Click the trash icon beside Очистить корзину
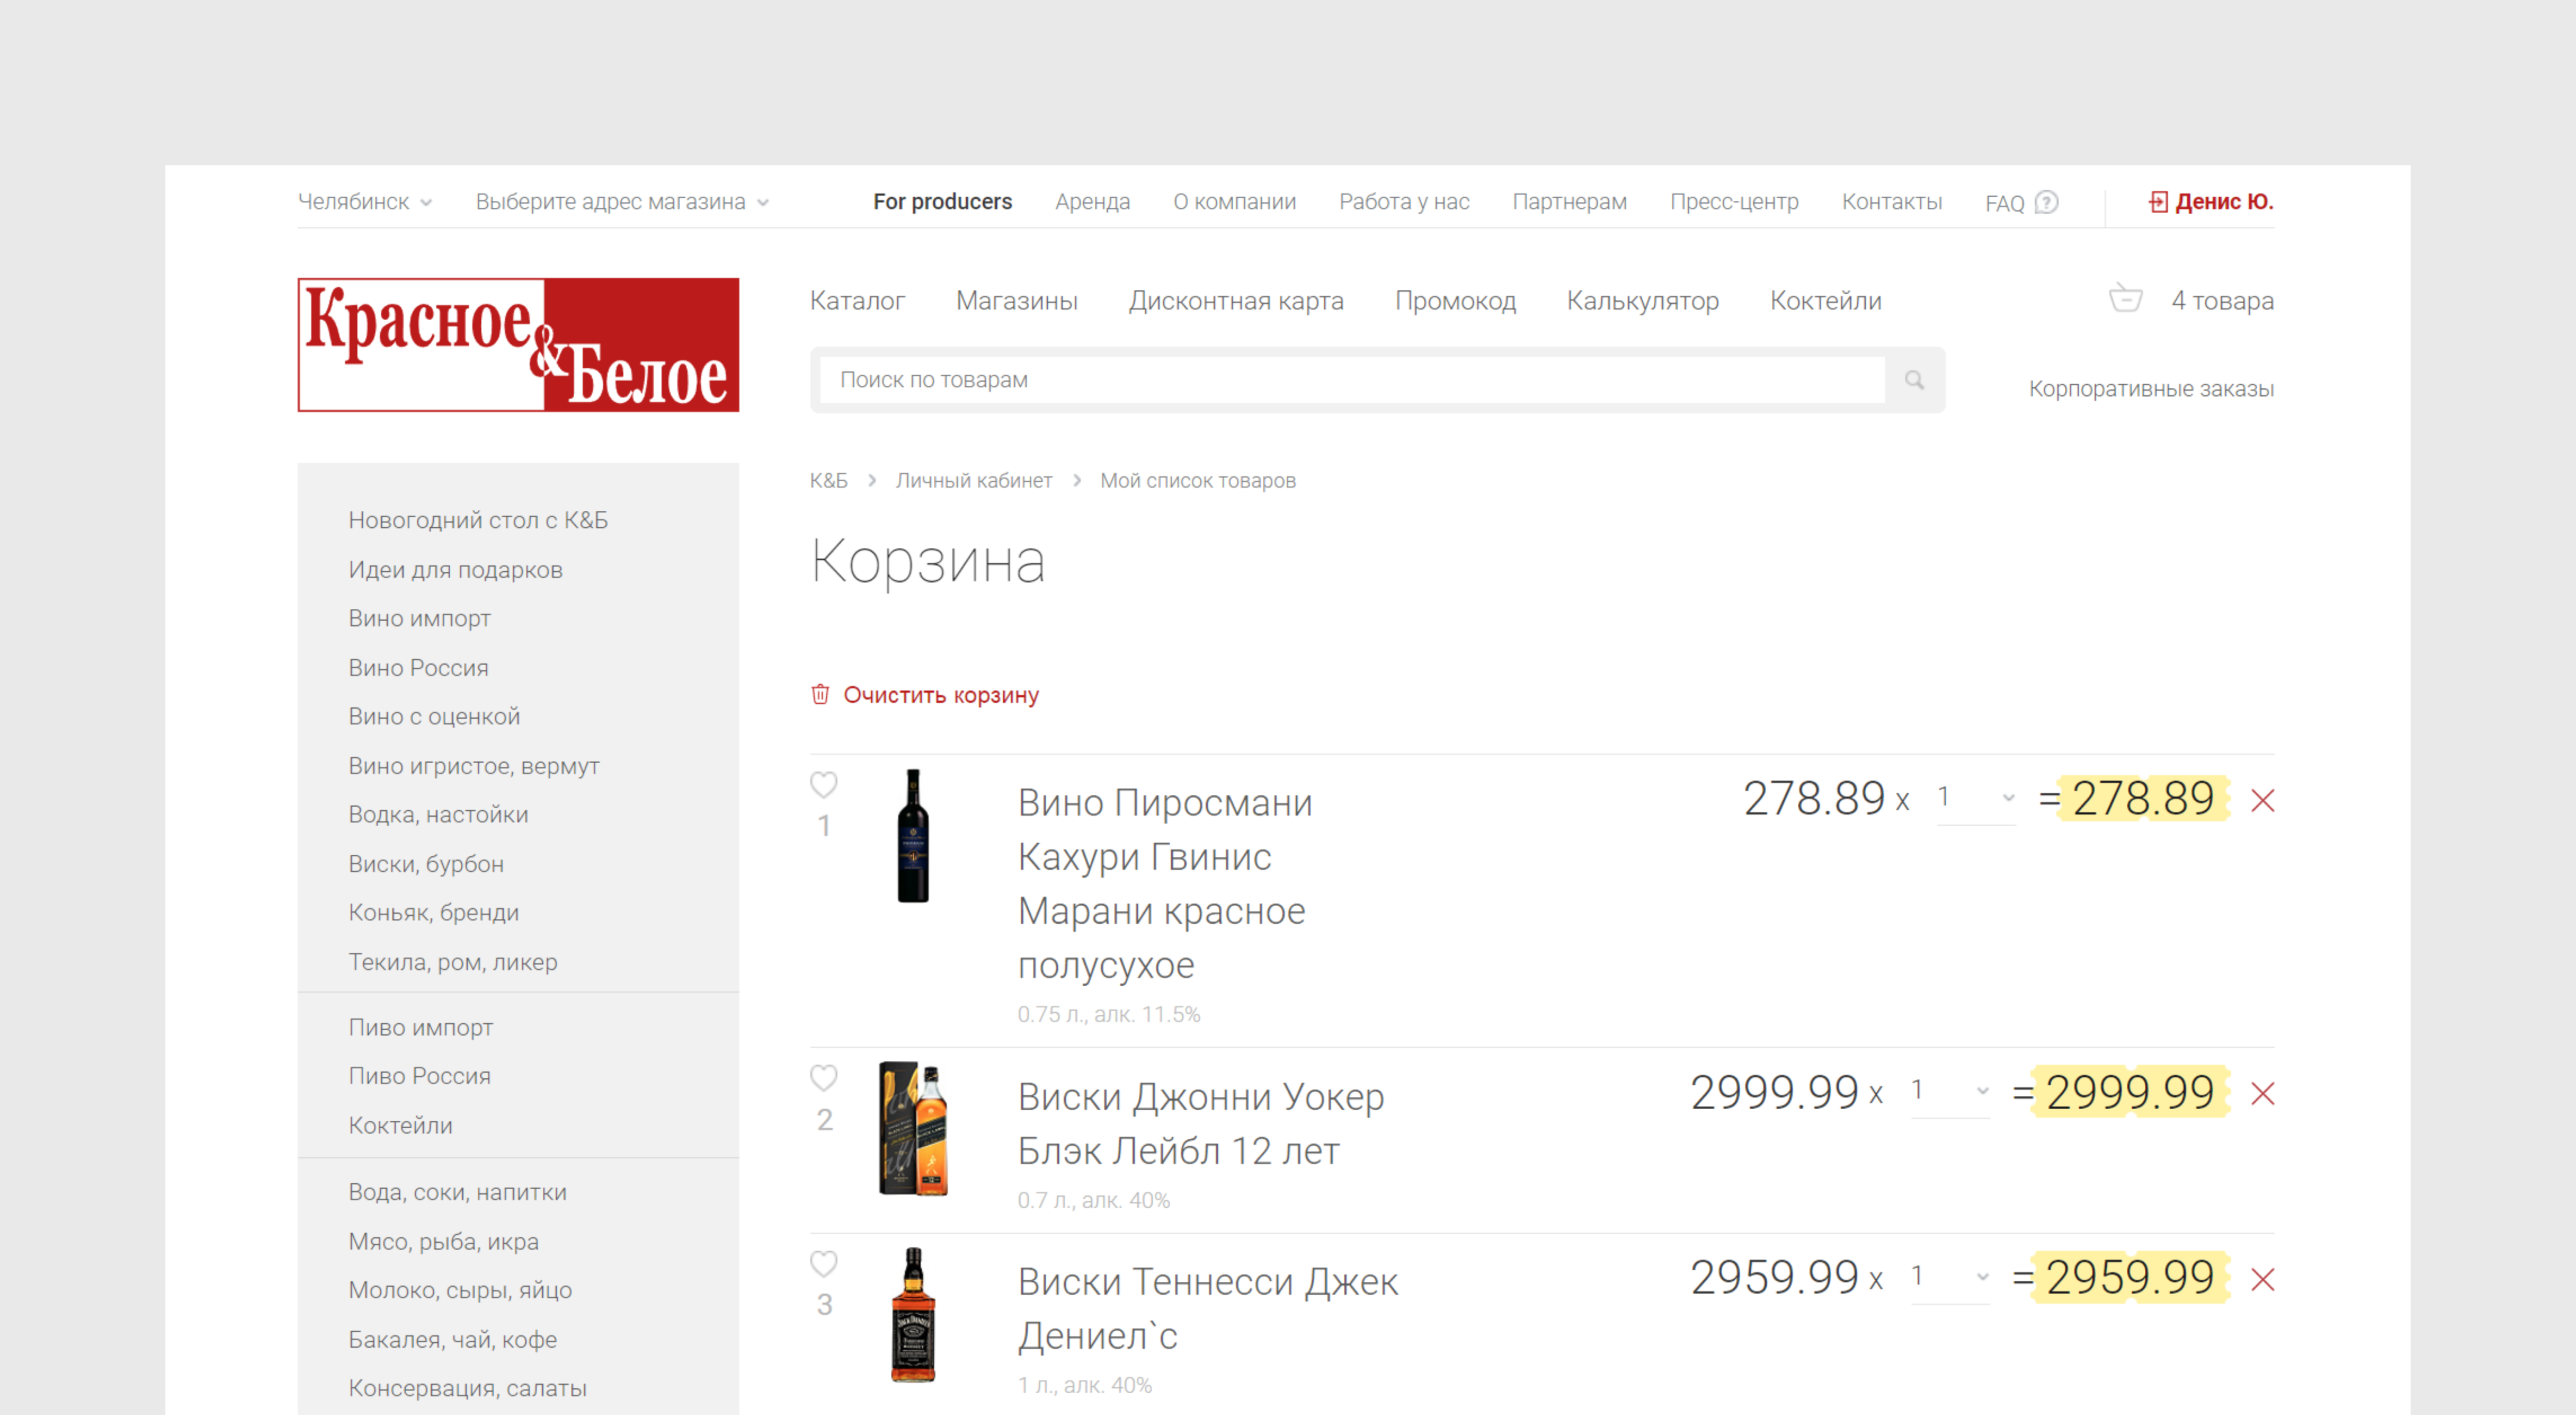Screen dimensions: 2576x1415 tap(820, 694)
